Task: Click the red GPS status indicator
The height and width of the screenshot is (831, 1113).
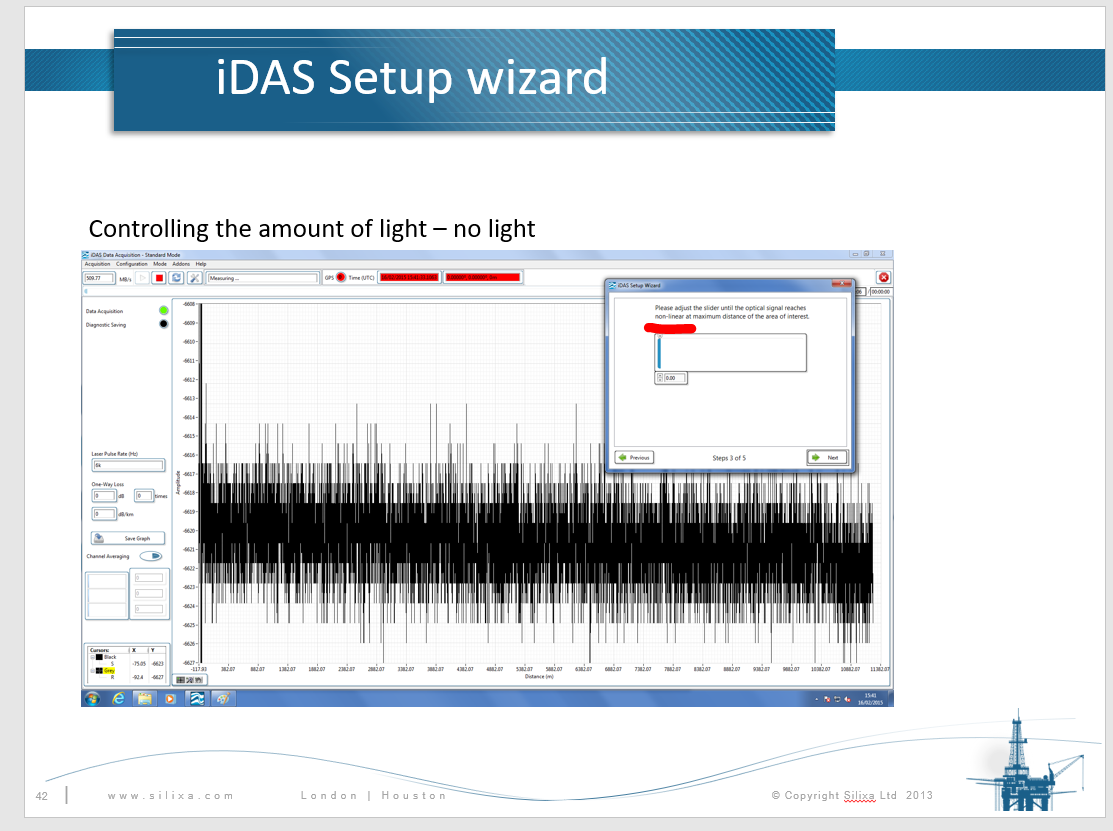Action: (x=341, y=277)
